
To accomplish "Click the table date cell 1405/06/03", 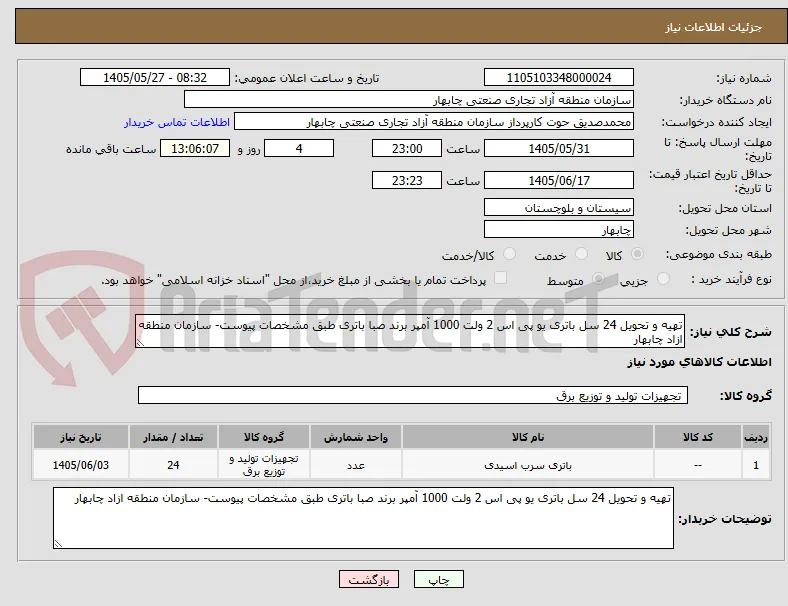I will click(x=80, y=465).
